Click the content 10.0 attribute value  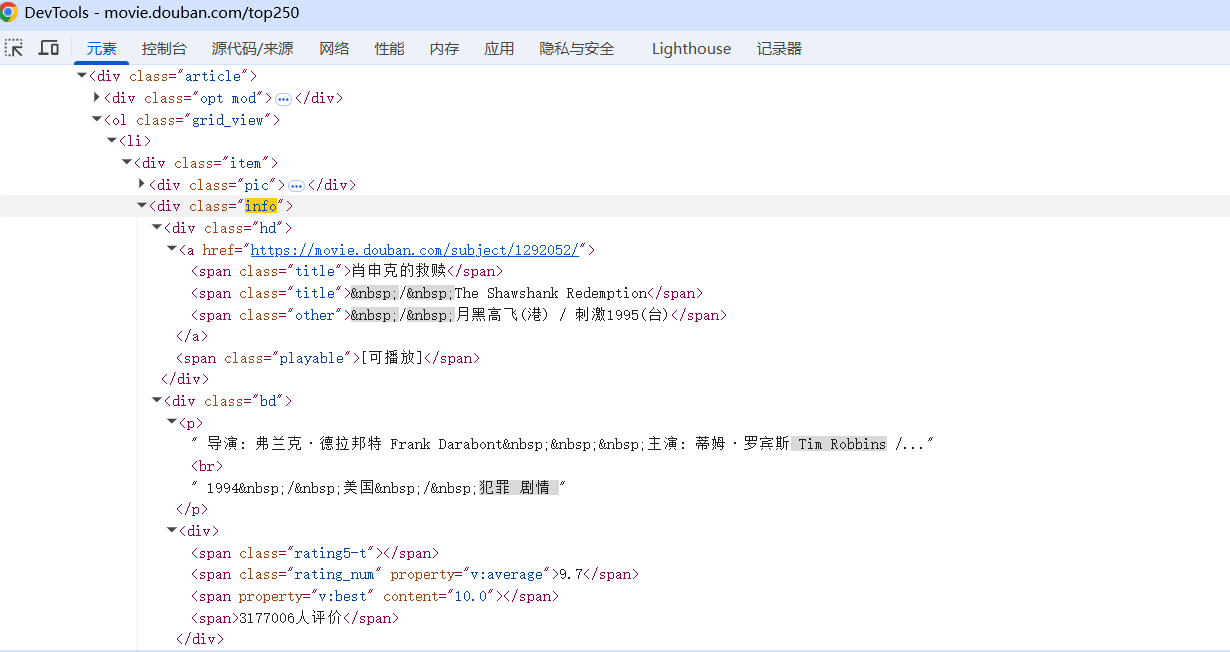(x=470, y=596)
